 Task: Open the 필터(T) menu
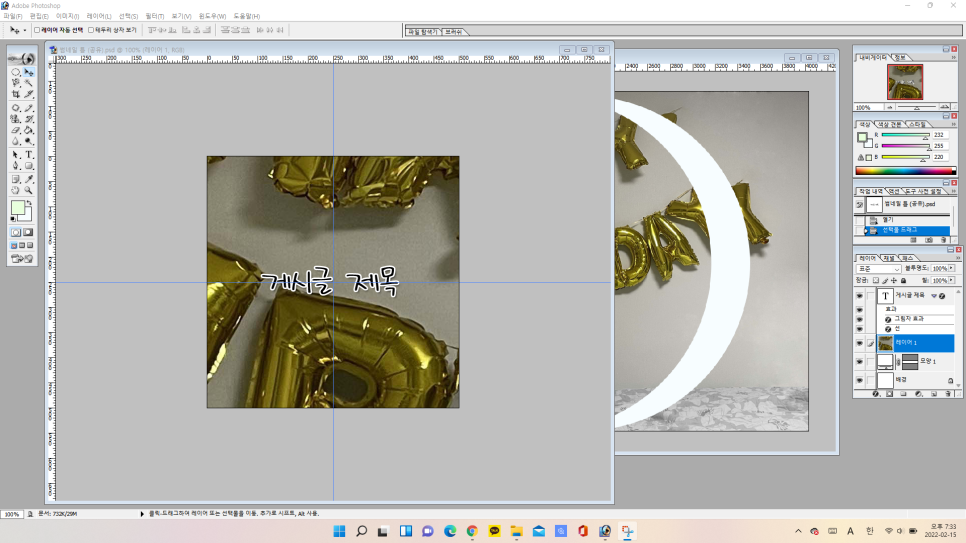155,16
